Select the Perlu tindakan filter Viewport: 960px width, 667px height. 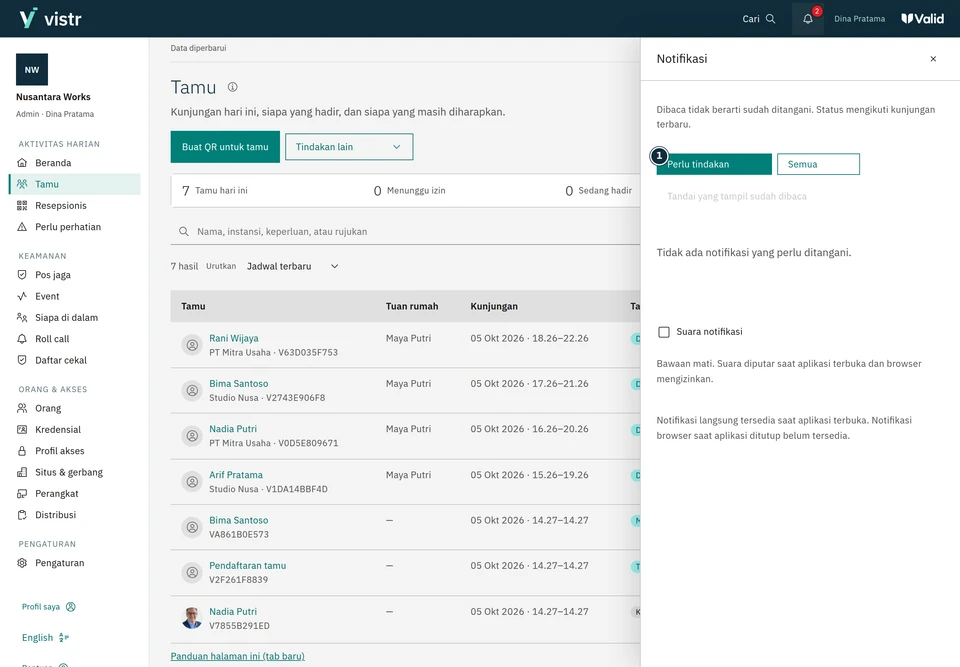pyautogui.click(x=714, y=164)
